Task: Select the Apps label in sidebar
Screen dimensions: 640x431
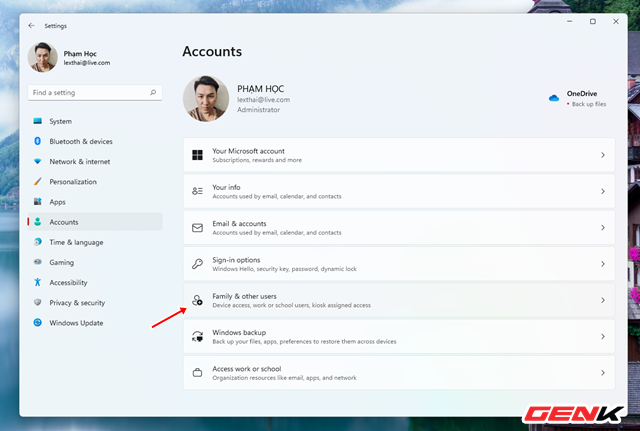Action: [x=58, y=202]
